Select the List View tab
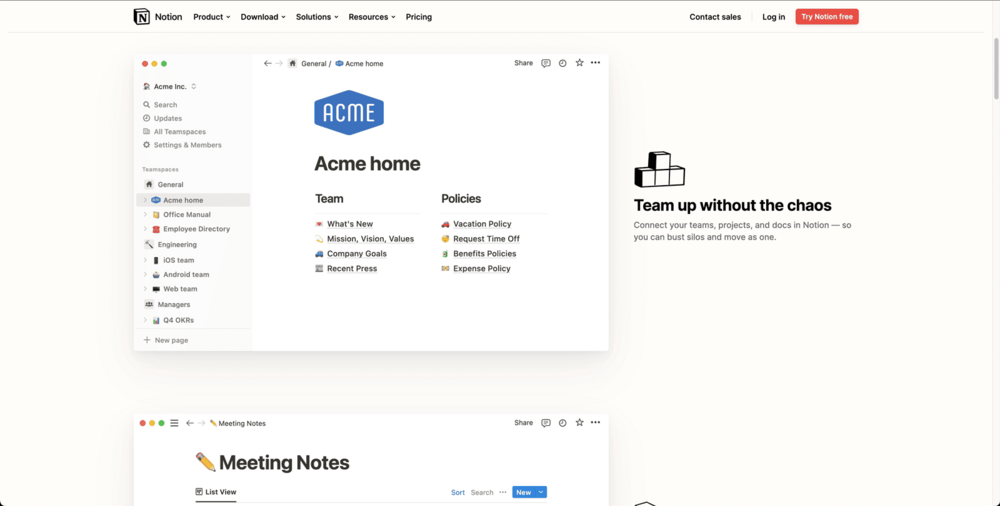The height and width of the screenshot is (506, 1000). (x=216, y=492)
